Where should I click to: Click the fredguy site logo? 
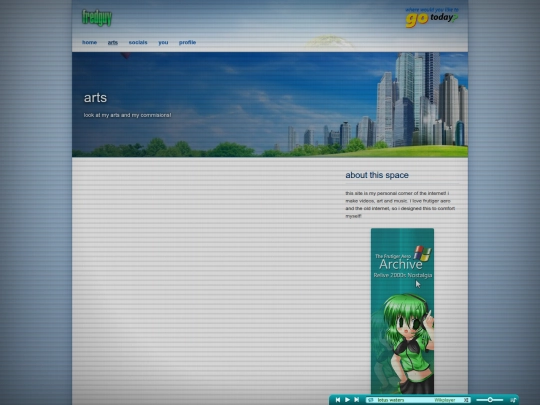[x=97, y=18]
